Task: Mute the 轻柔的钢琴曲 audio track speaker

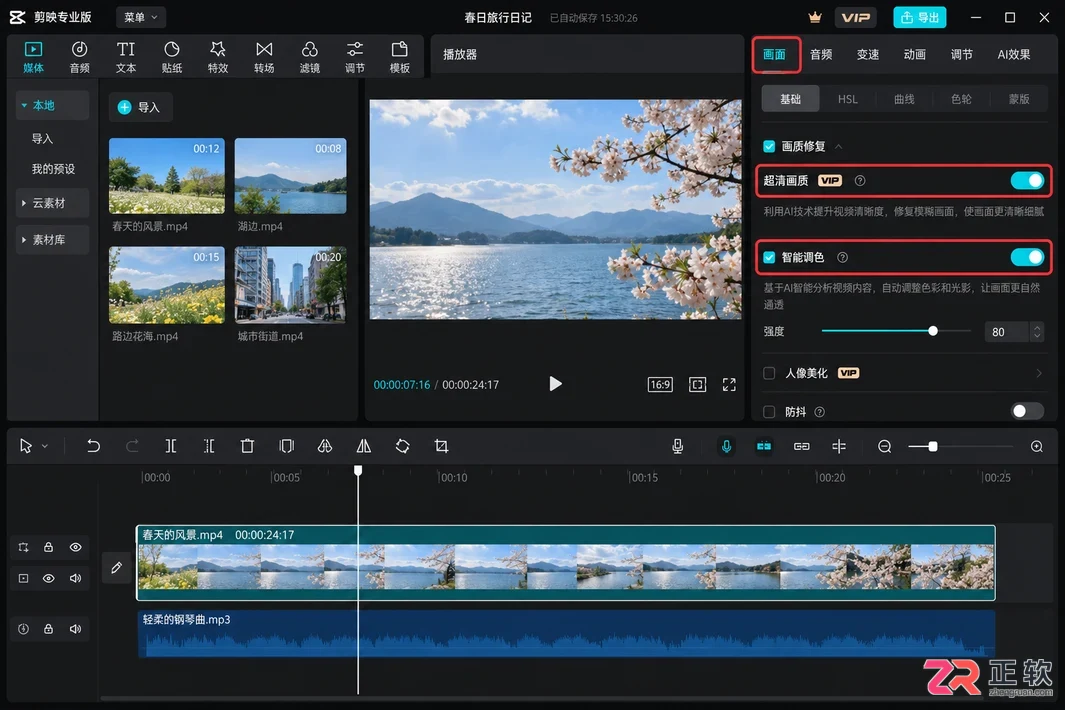Action: click(x=75, y=629)
